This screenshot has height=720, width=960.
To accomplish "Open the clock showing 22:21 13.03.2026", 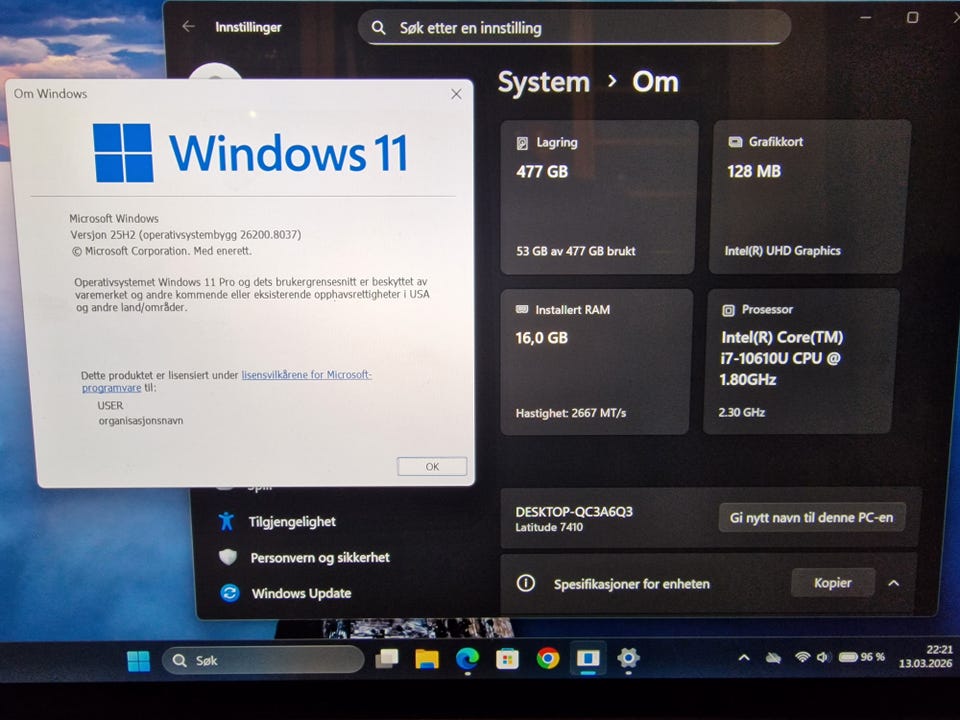I will [925, 656].
